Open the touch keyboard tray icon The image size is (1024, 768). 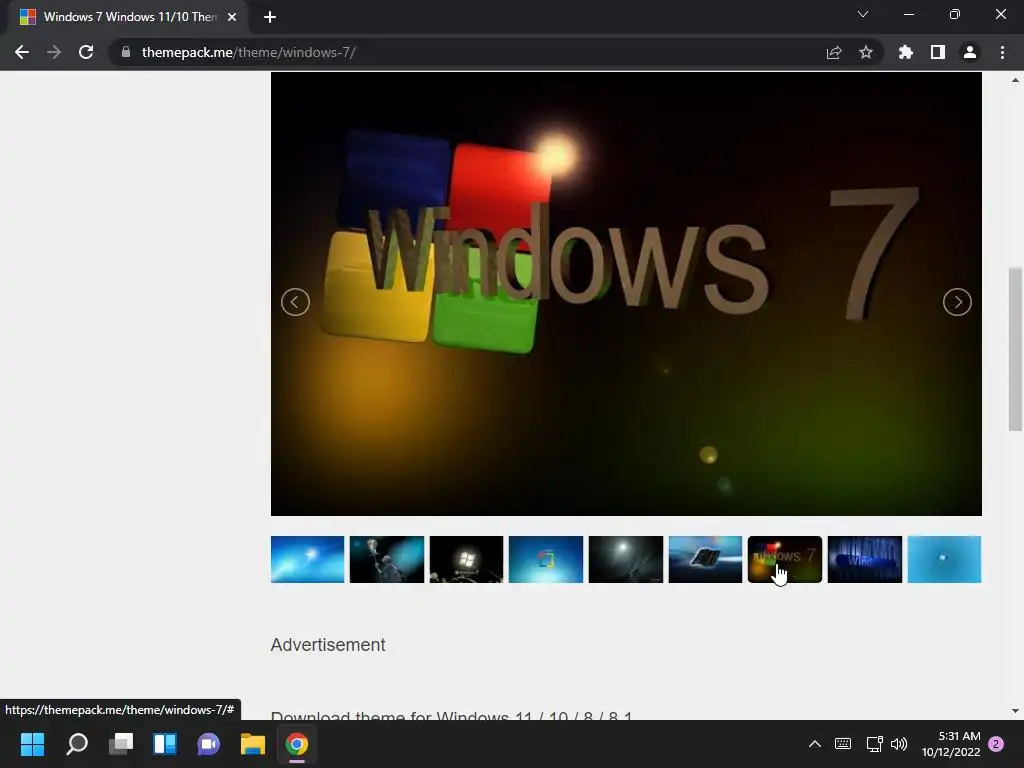pyautogui.click(x=843, y=744)
